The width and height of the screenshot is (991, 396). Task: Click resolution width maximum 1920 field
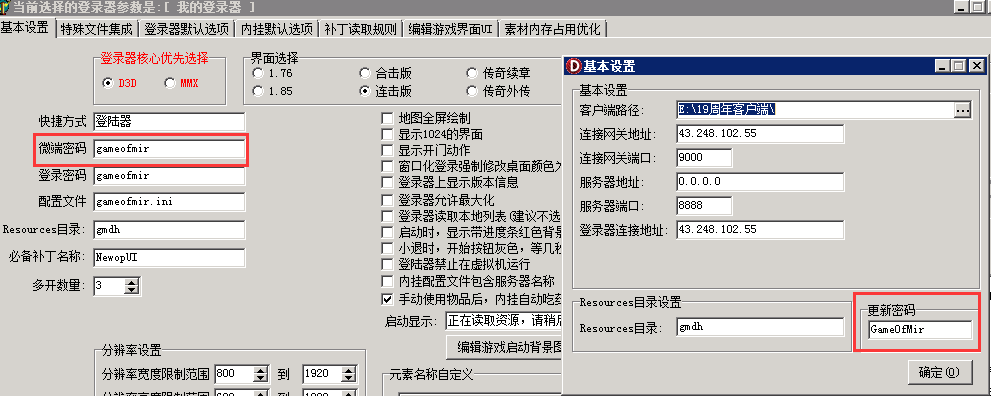pos(322,374)
